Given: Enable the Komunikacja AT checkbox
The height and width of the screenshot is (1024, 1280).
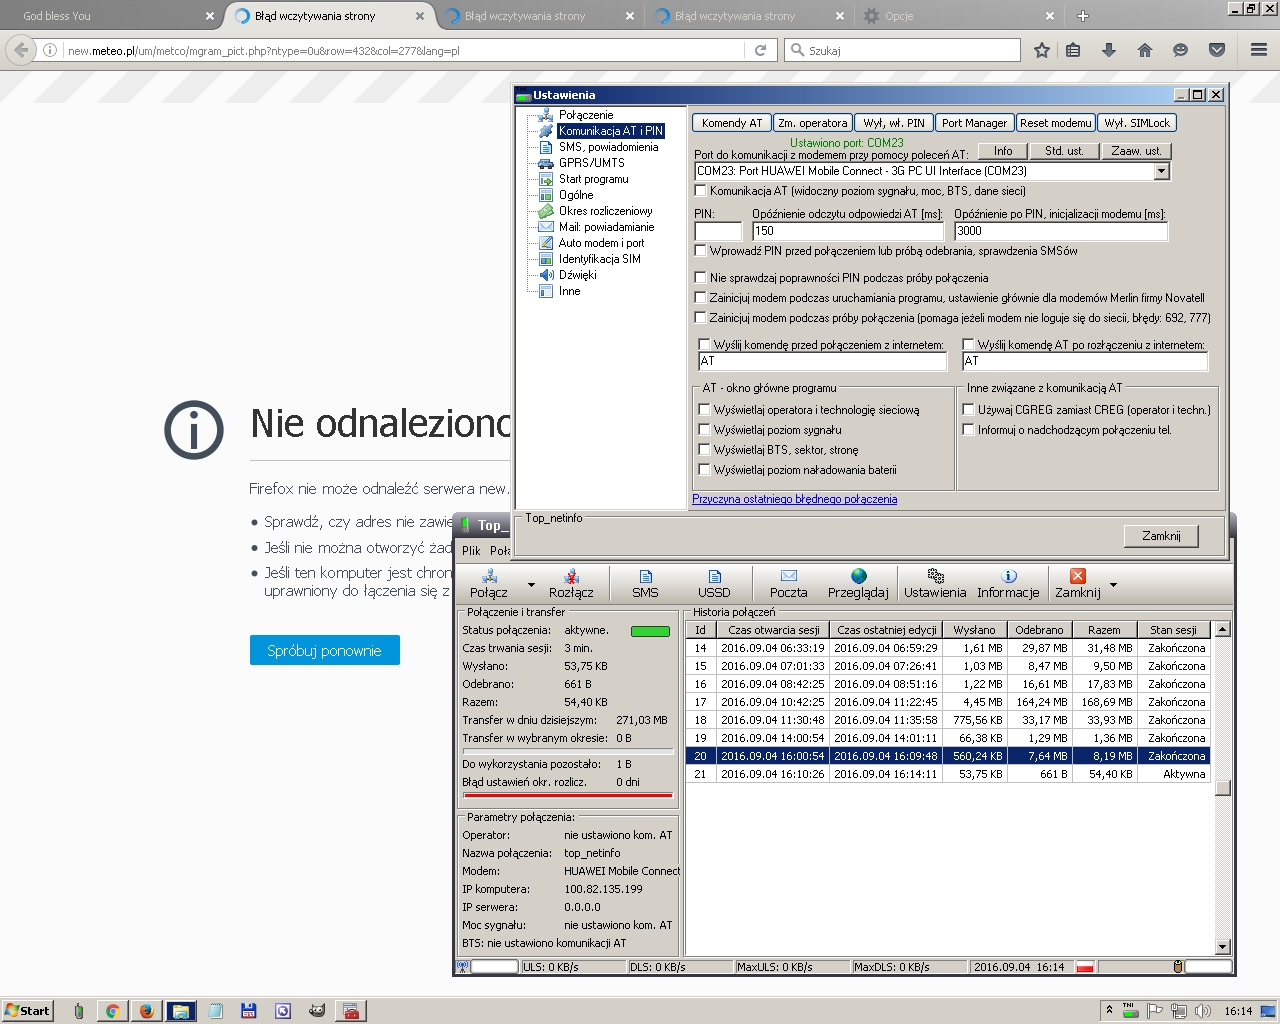Looking at the screenshot, I should [x=701, y=191].
